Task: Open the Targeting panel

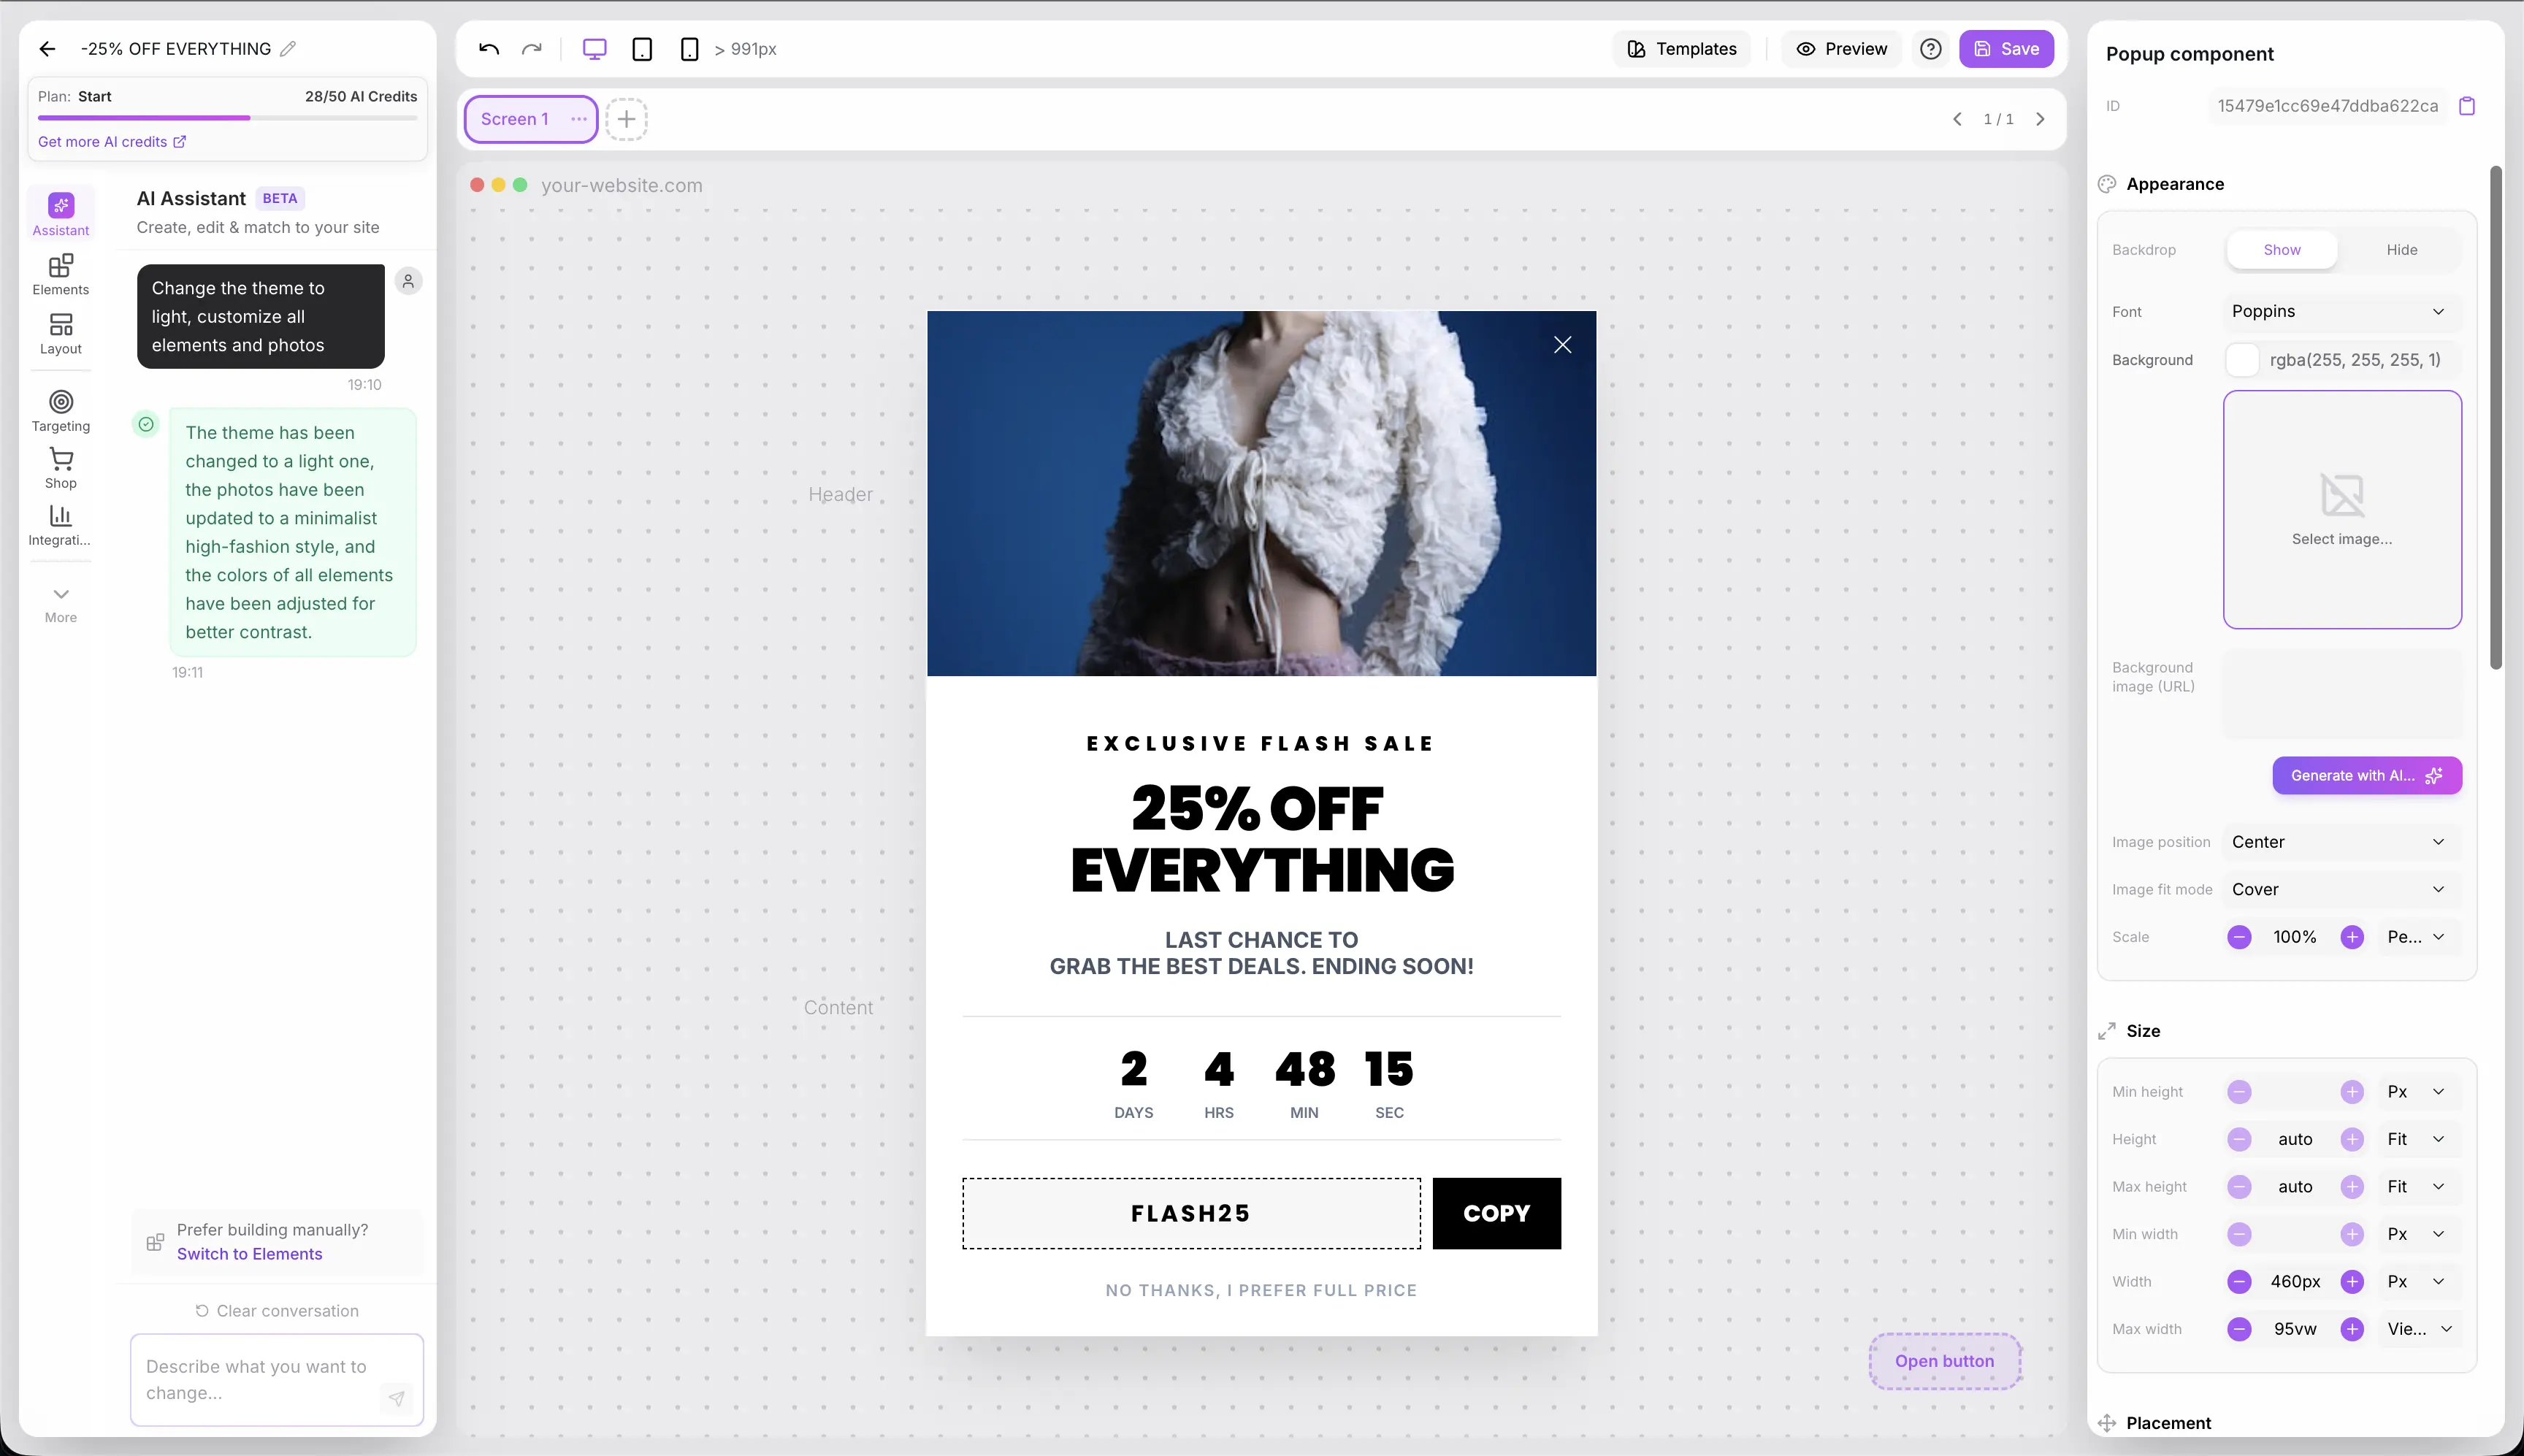Action: tap(61, 411)
